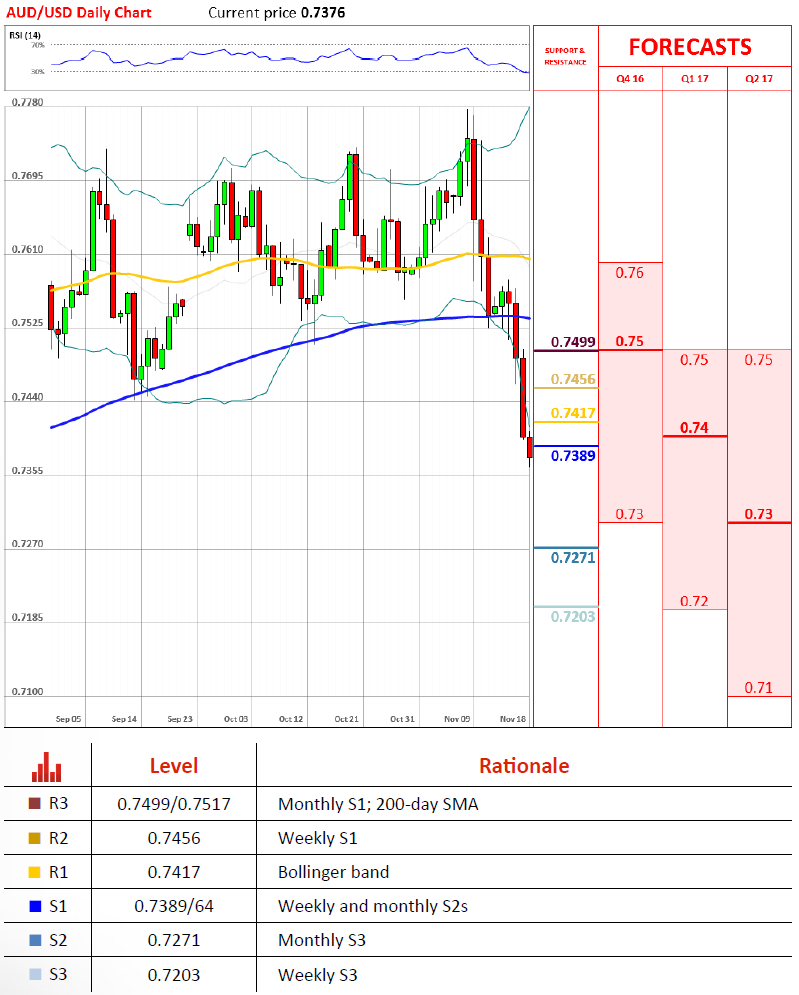Click the S1 blue color swatch
Screen dimensions: 799x995
coord(35,906)
